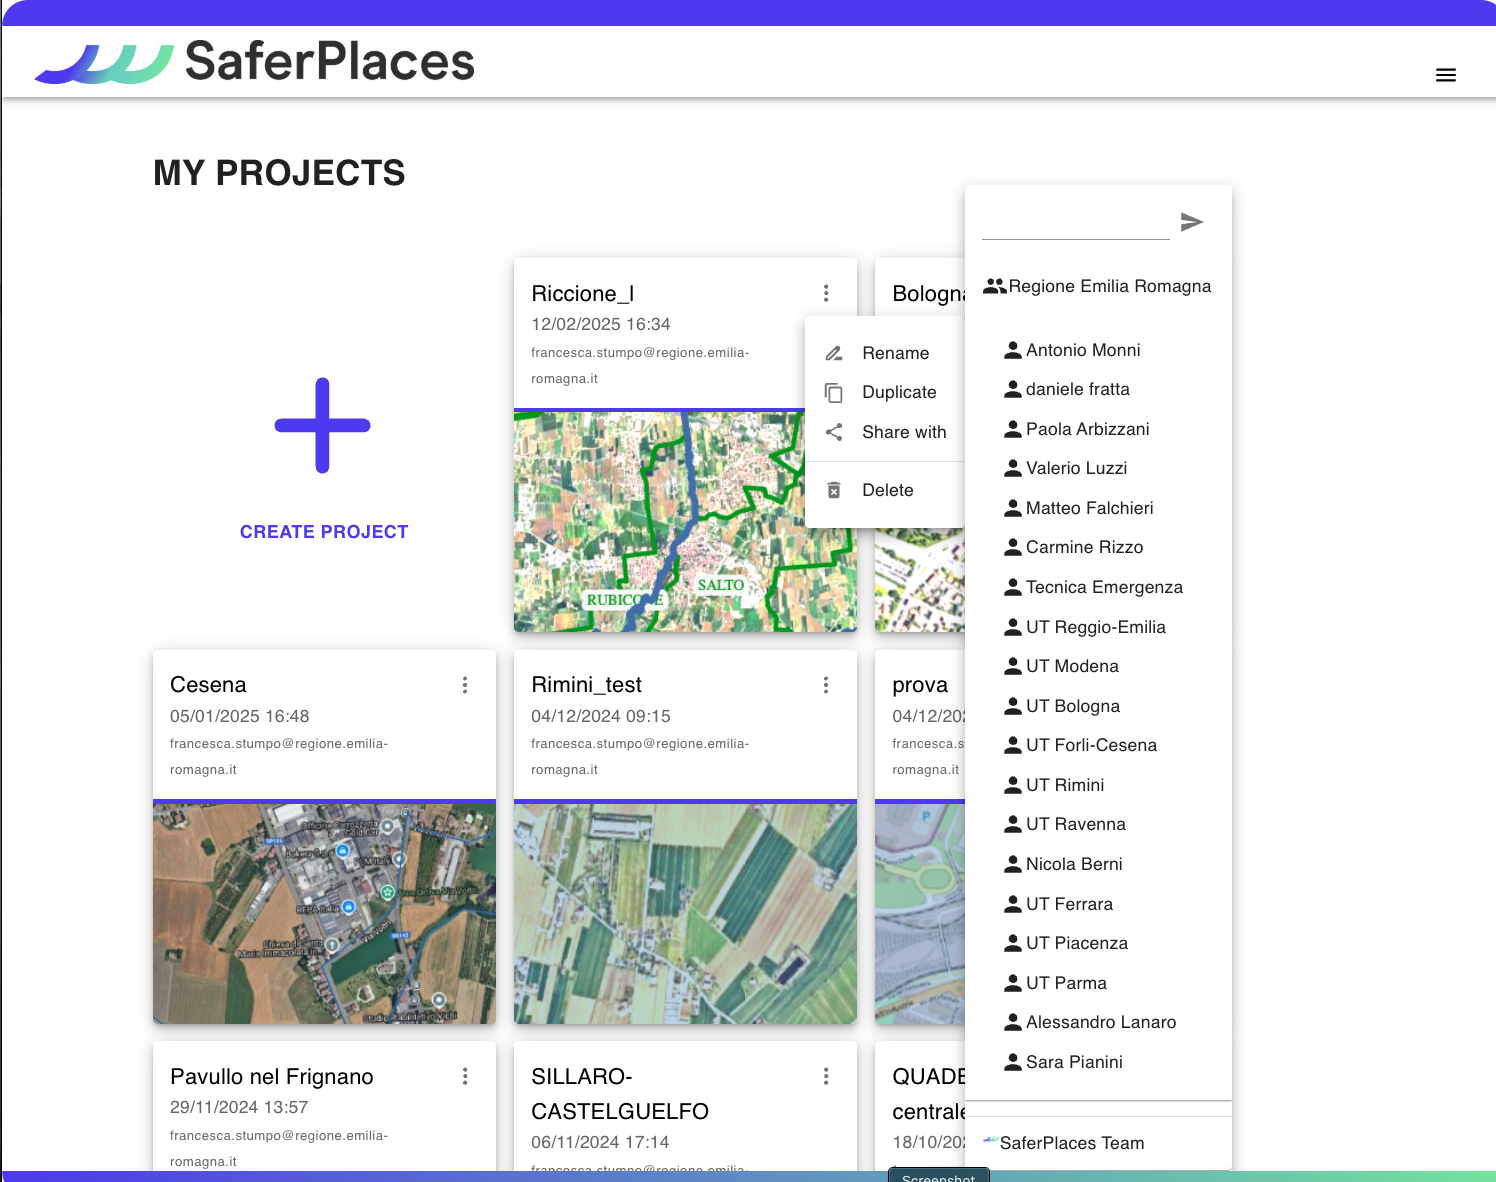
Task: Open the Cesena project options menu
Action: point(465,685)
